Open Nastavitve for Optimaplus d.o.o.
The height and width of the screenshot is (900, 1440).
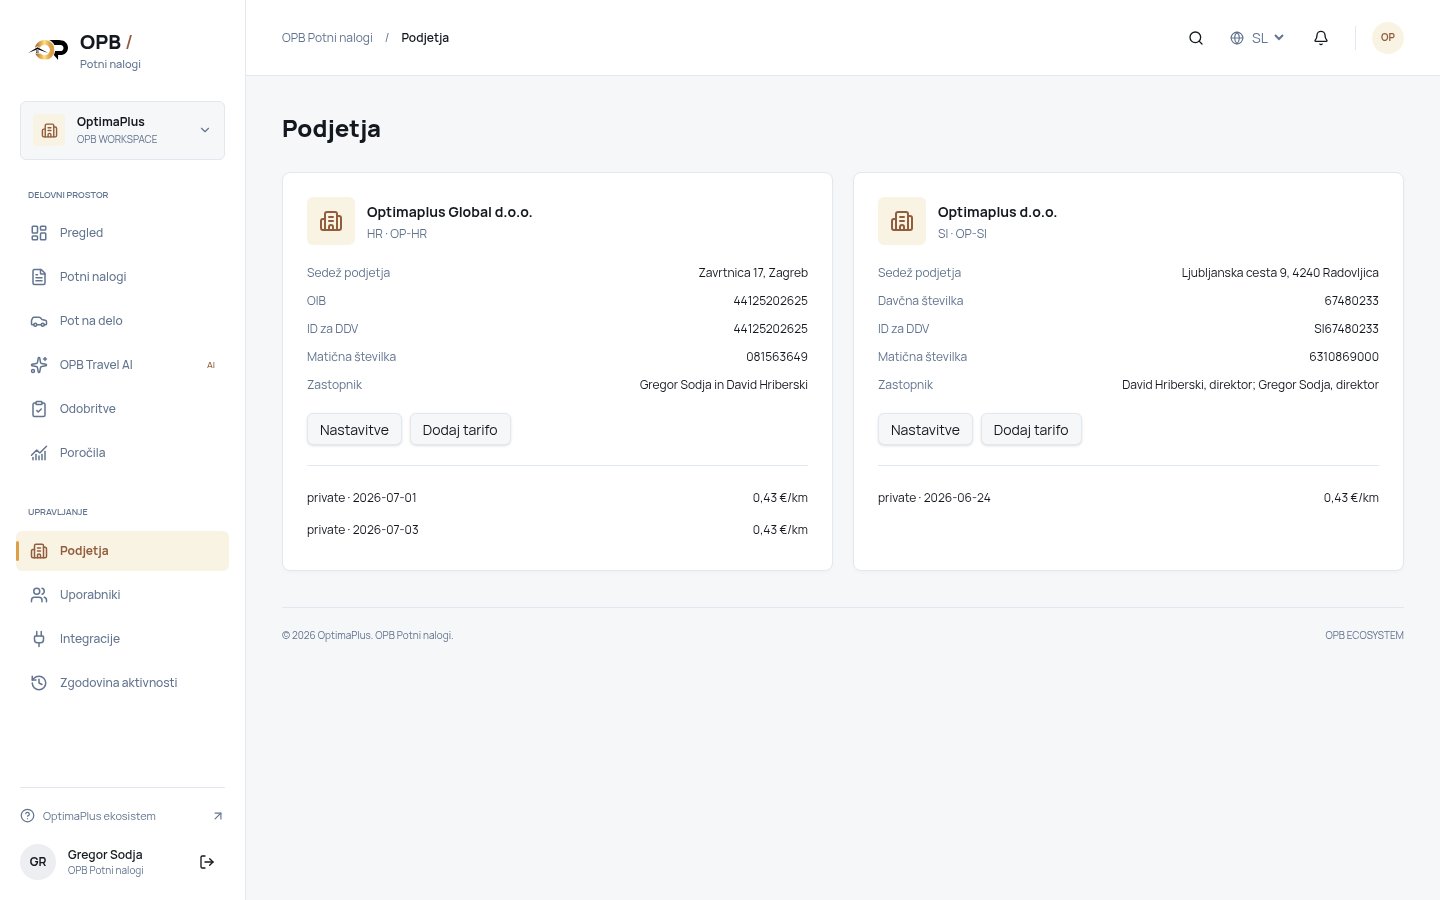925,430
